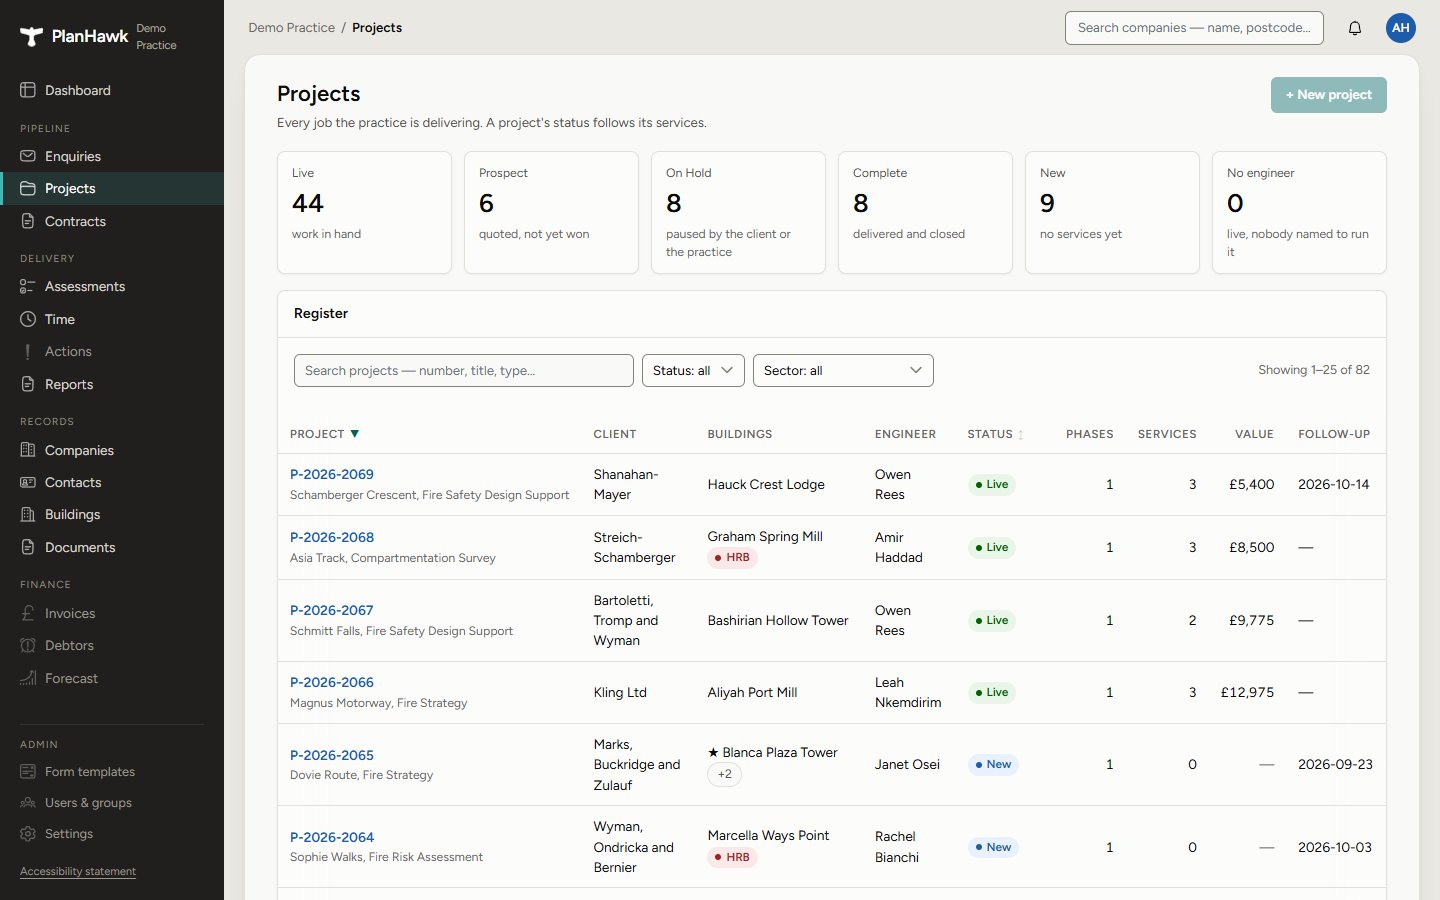
Task: Click the Contacts card icon
Action: (x=28, y=482)
